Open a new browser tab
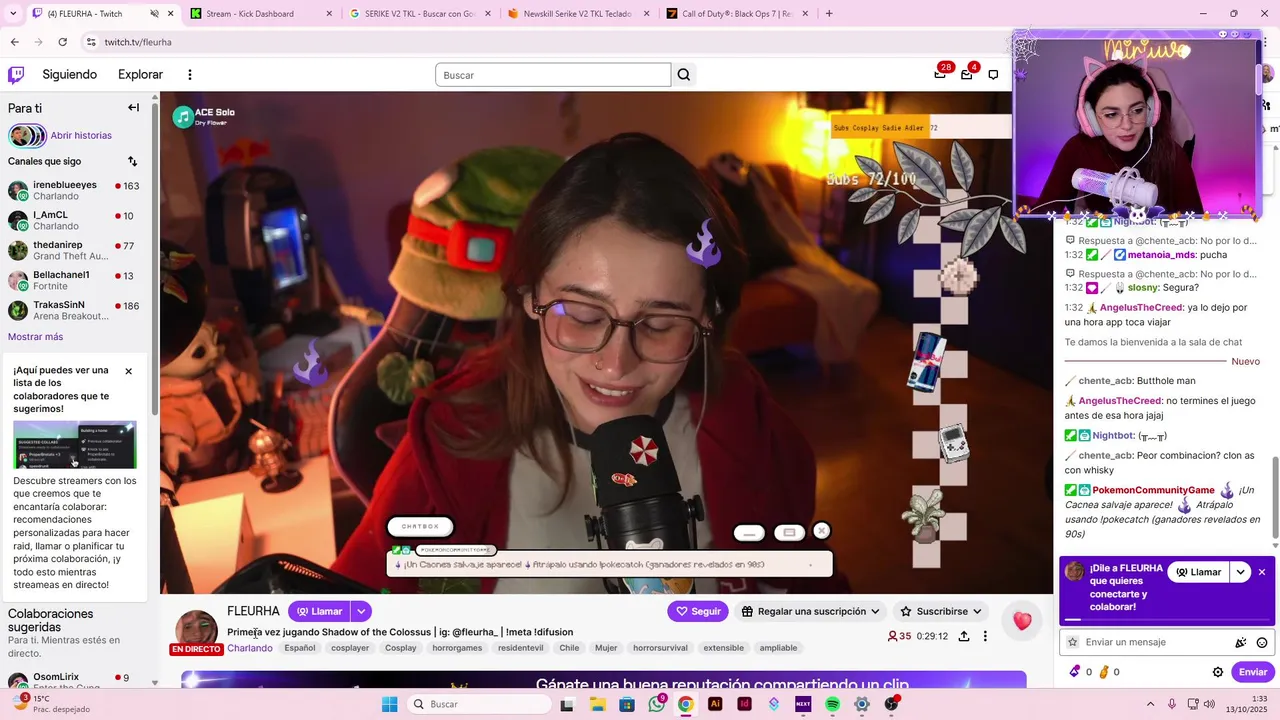The width and height of the screenshot is (1280, 720). 829,14
